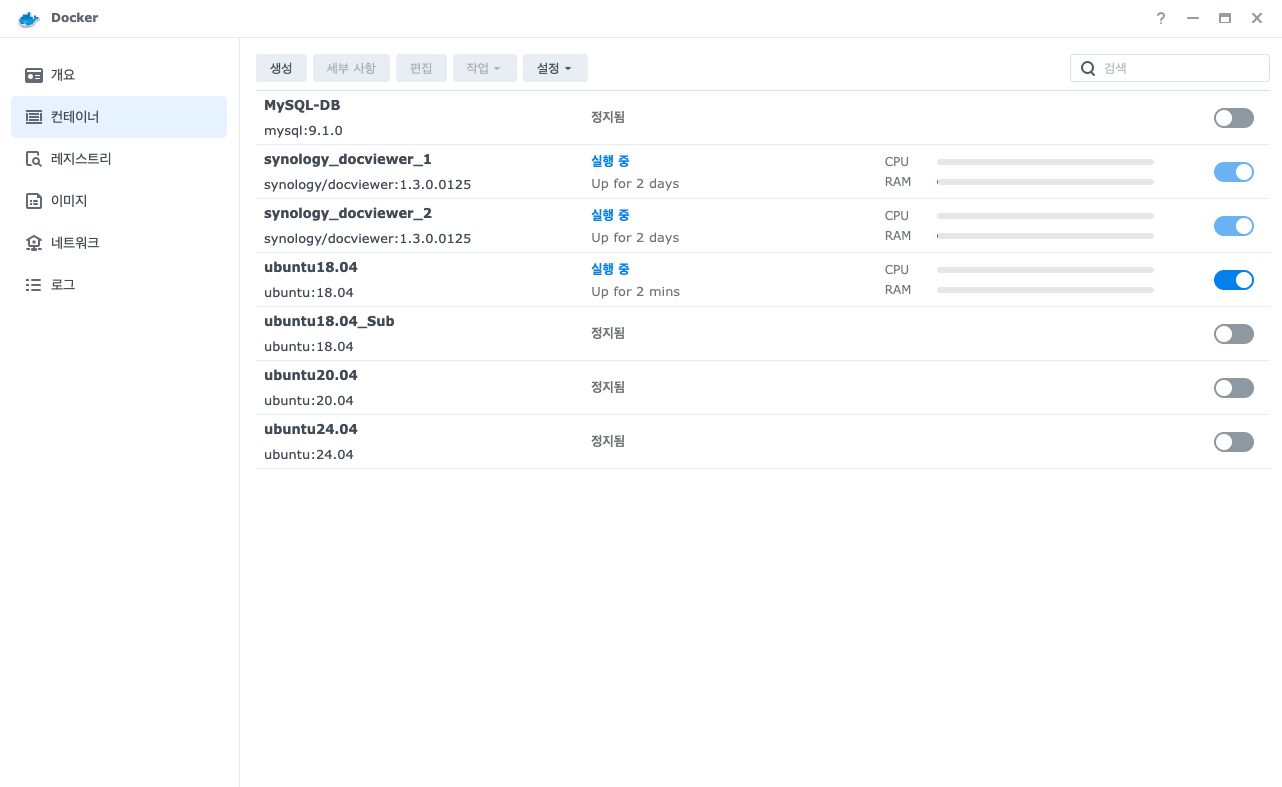
Task: Click the CPU usage bar of ubuntu18.04
Action: click(1045, 270)
